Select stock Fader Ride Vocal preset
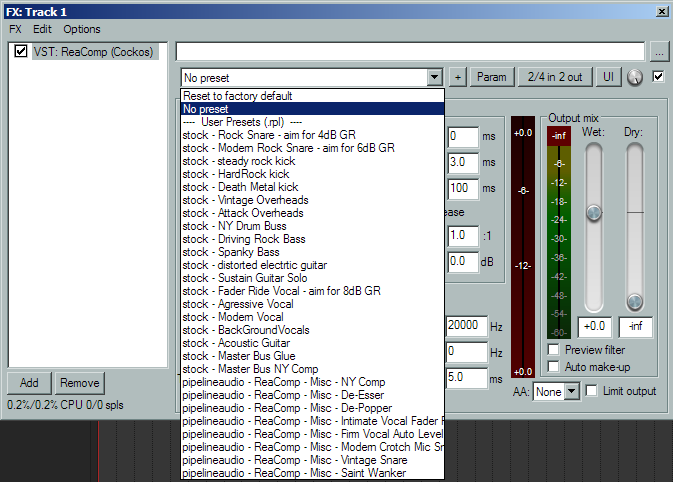Screen dimensions: 673x482 pos(312,291)
